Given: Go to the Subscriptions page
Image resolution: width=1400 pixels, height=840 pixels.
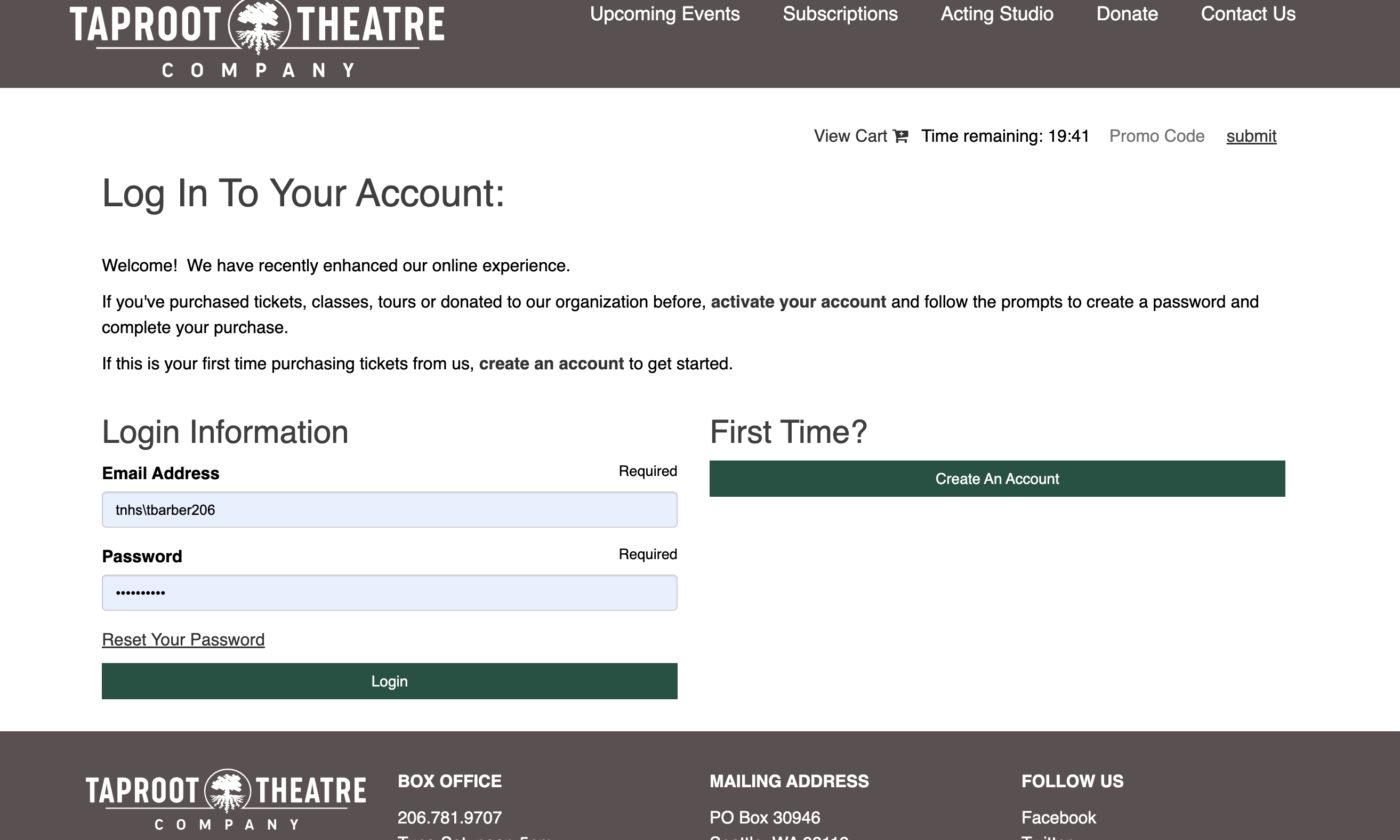Looking at the screenshot, I should (840, 14).
